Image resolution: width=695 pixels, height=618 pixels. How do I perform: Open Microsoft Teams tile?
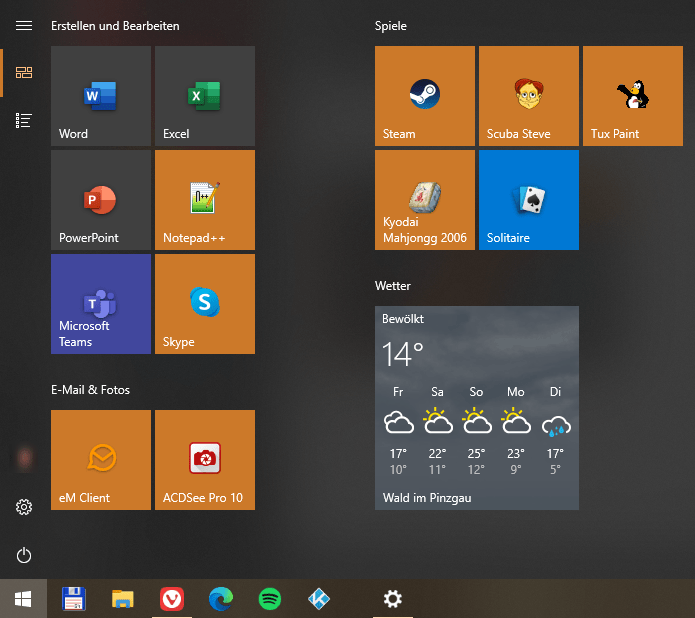click(101, 304)
